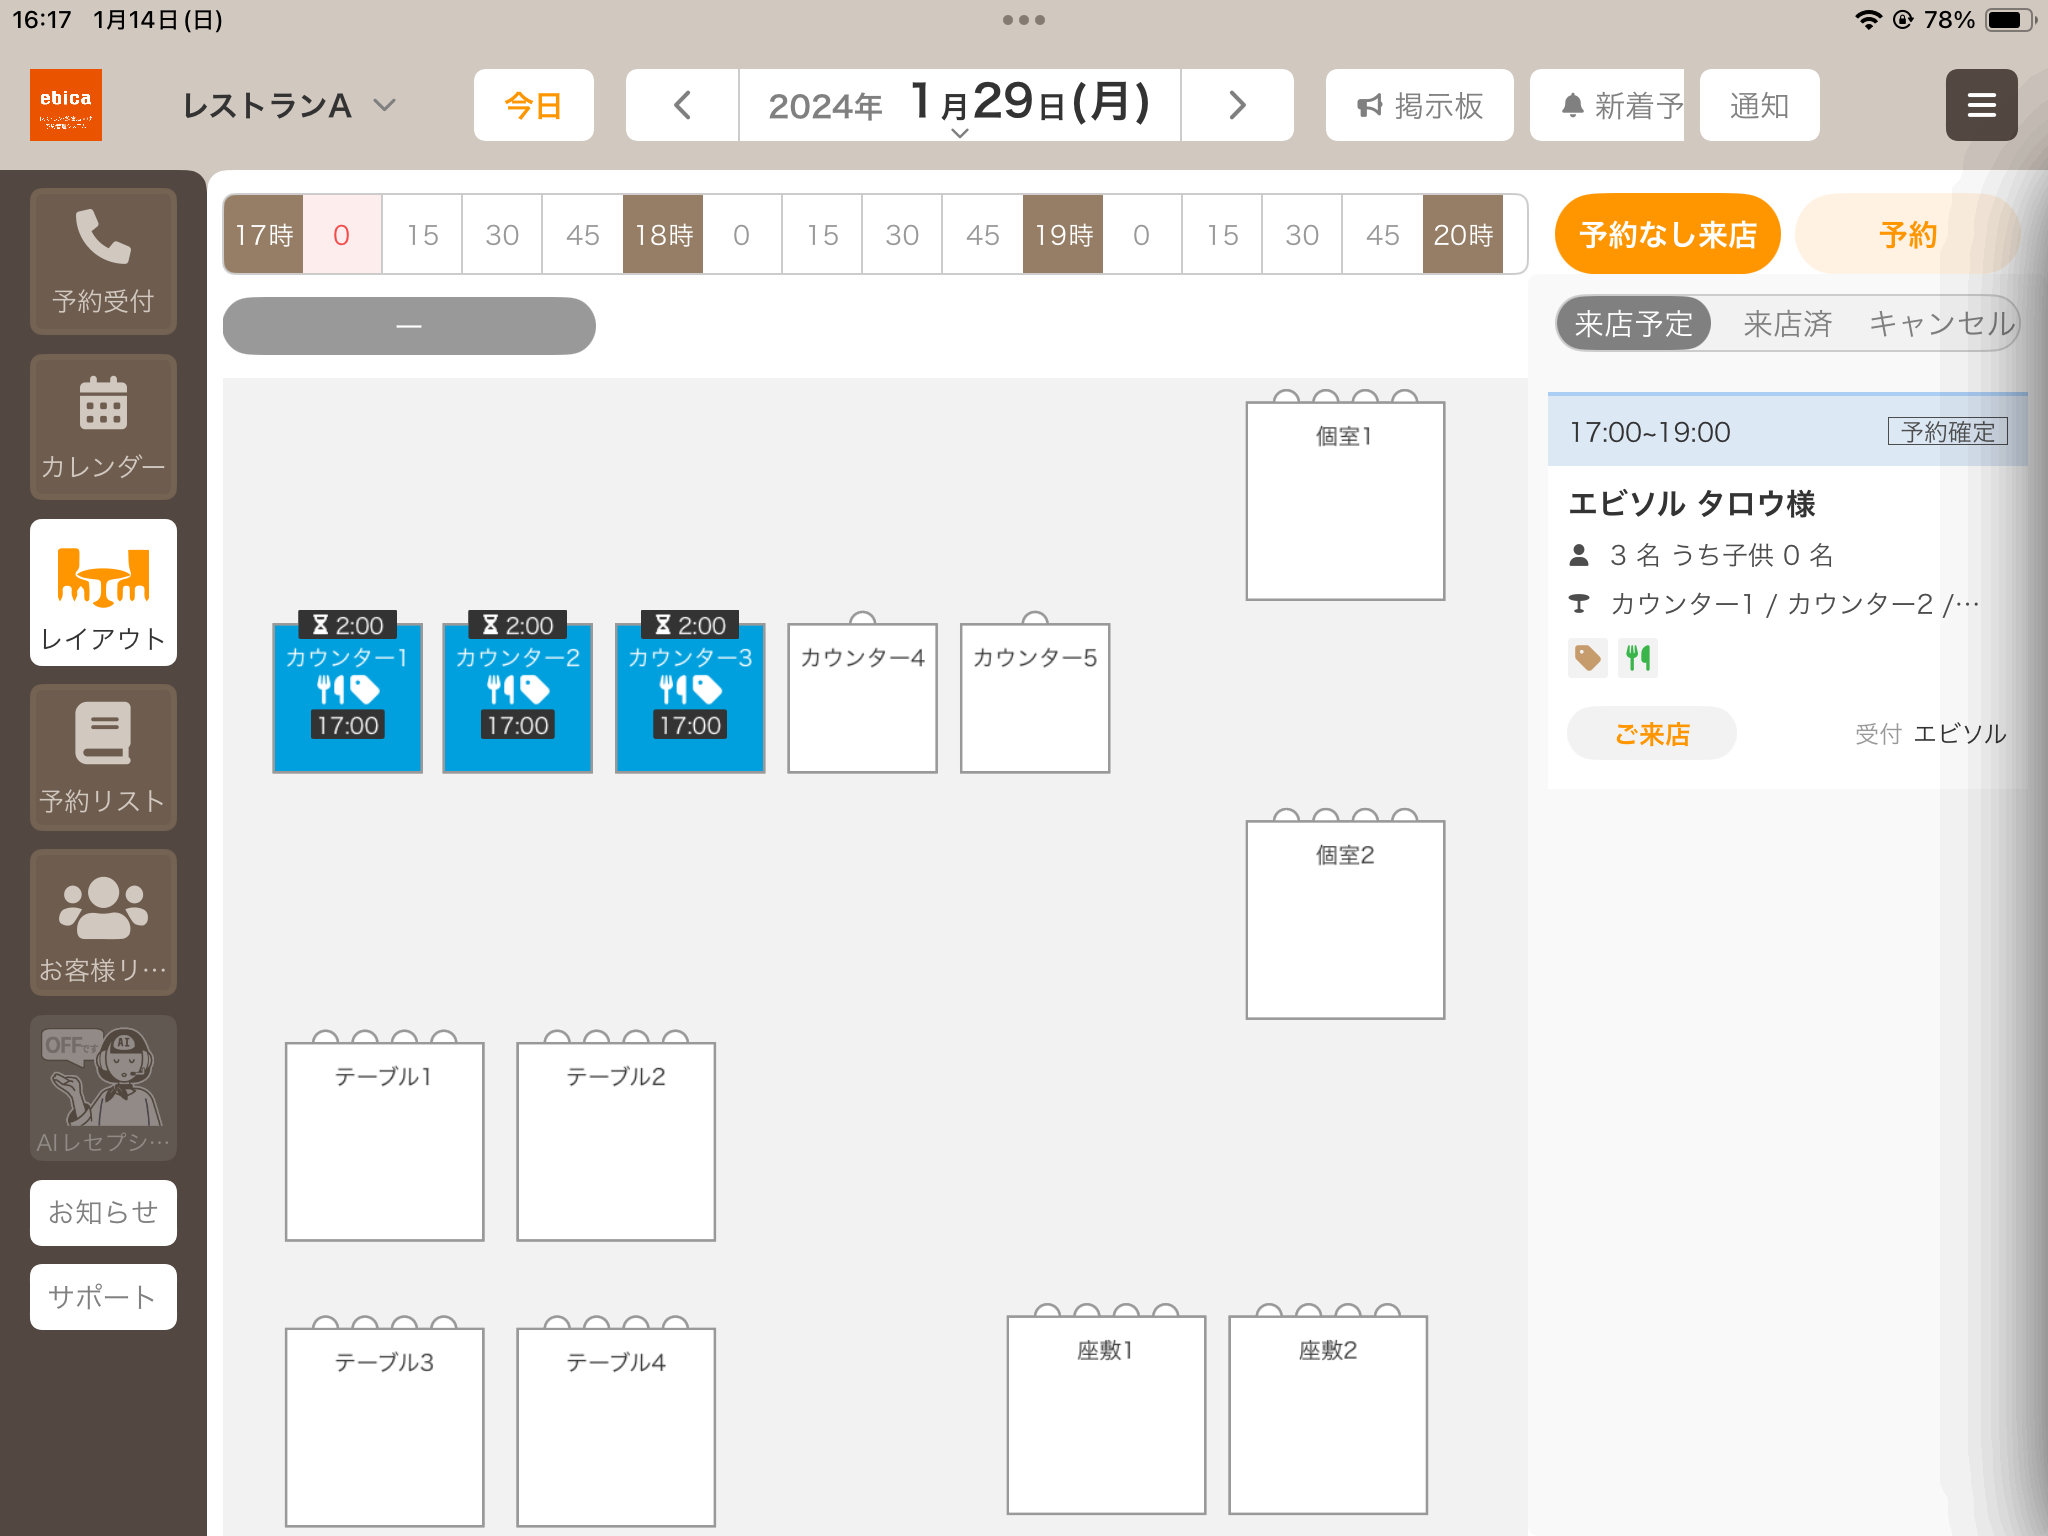Open the カレンダー calendar view
2048x1536 pixels.
click(x=103, y=427)
